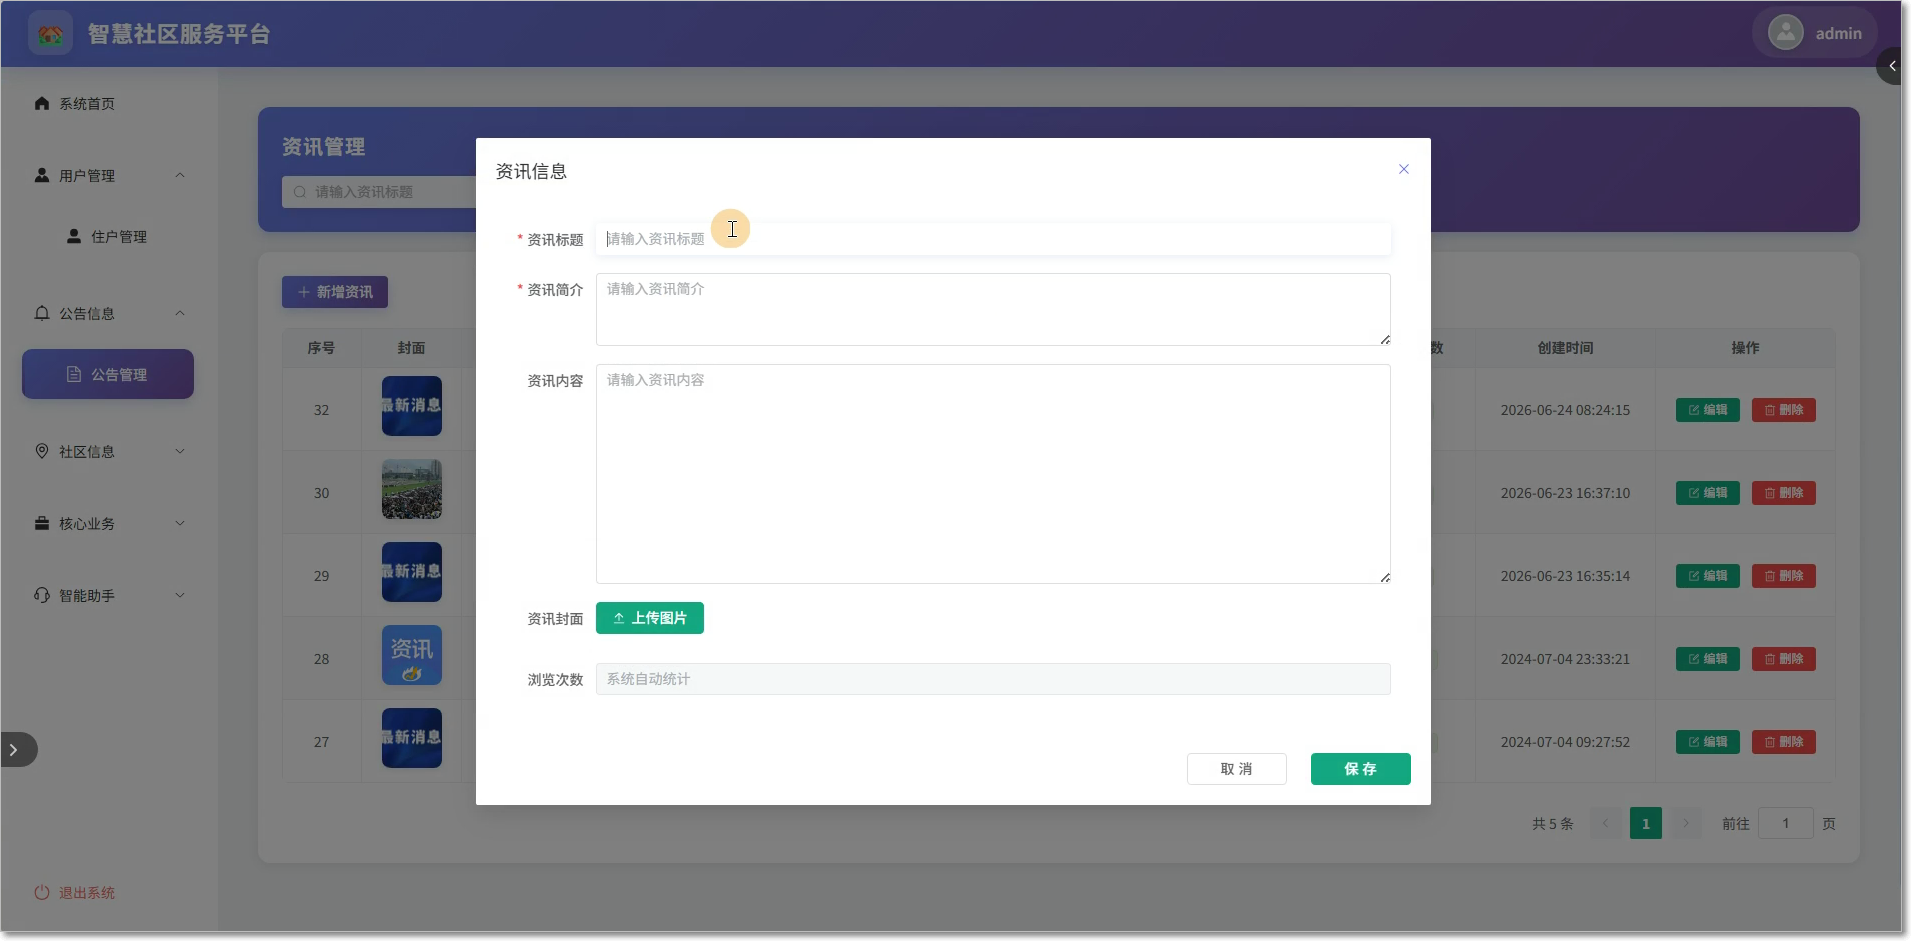Close the 资讯信息 dialog with X icon
Screen dimensions: 1911x941
[1403, 169]
